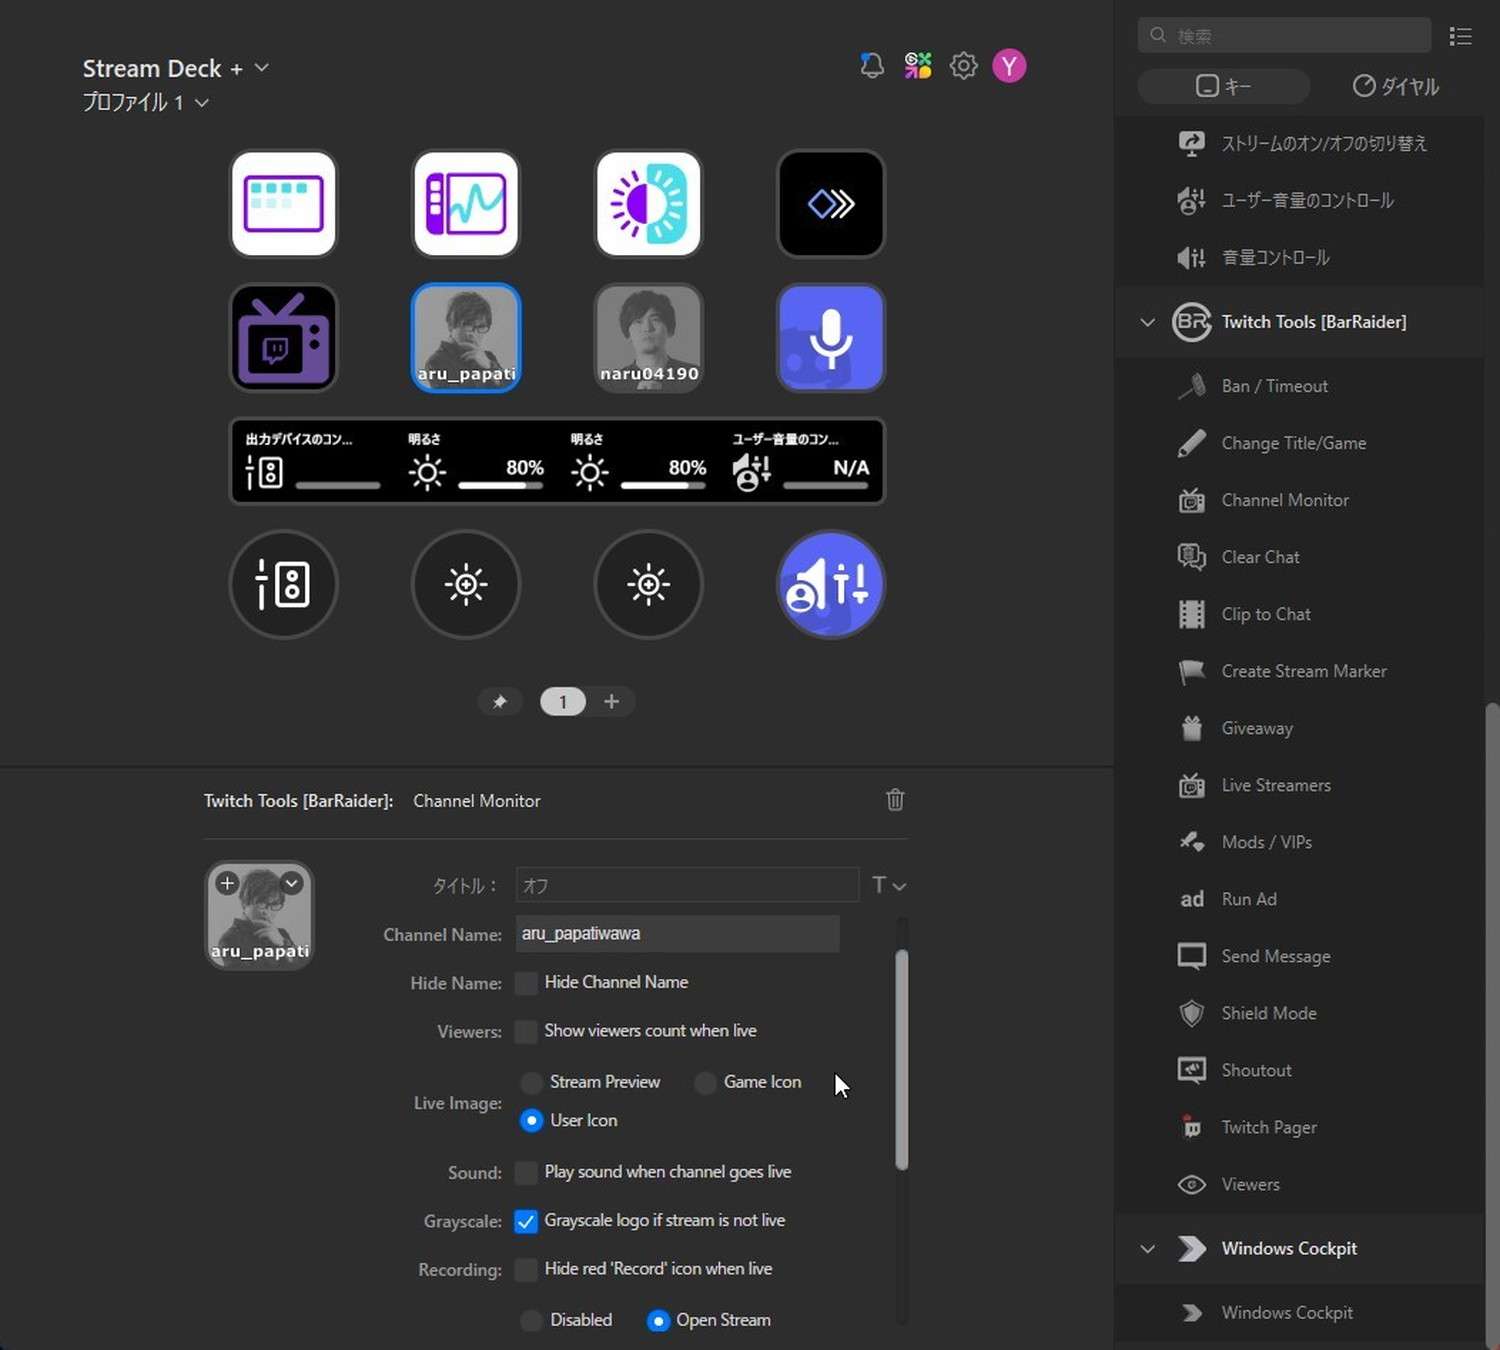
Task: Open title font style dropdown
Action: (888, 885)
